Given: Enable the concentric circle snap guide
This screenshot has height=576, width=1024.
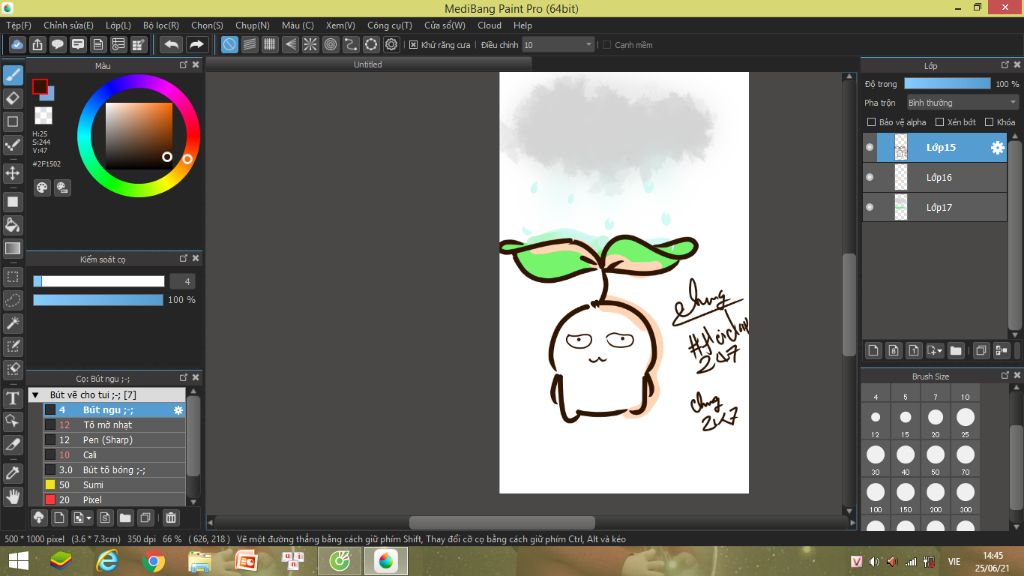Looking at the screenshot, I should pyautogui.click(x=330, y=44).
